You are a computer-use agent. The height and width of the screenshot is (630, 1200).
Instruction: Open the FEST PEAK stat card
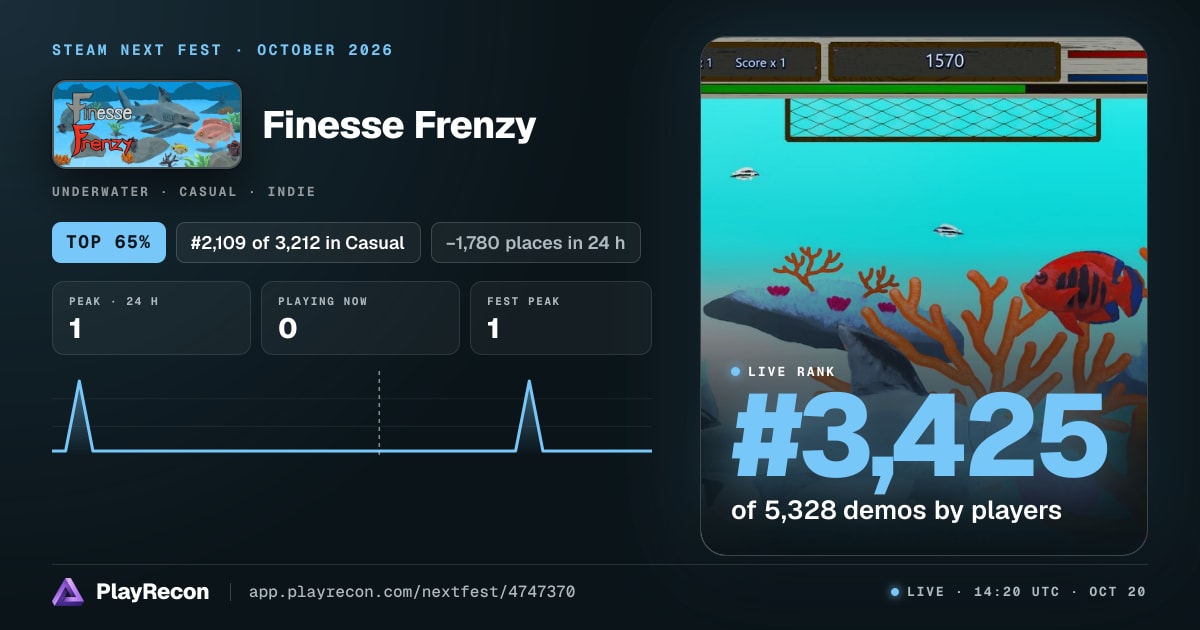point(561,318)
